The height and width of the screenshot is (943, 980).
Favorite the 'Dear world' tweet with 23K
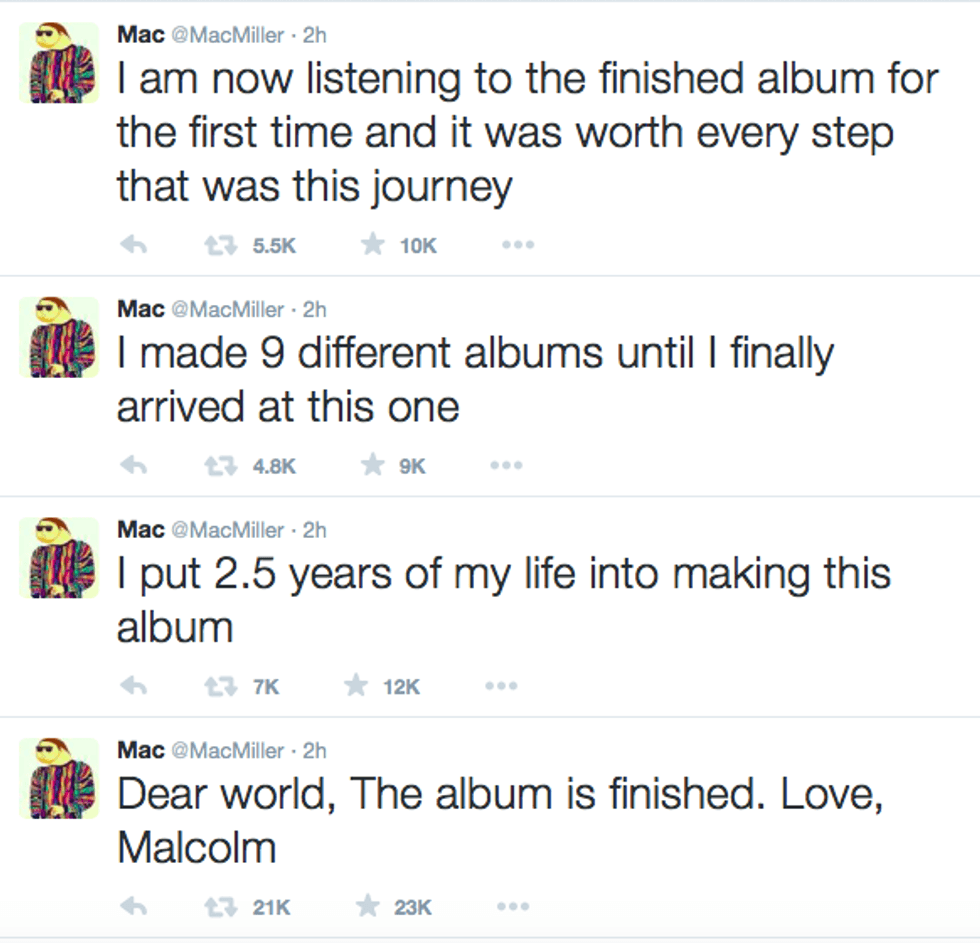[x=369, y=907]
